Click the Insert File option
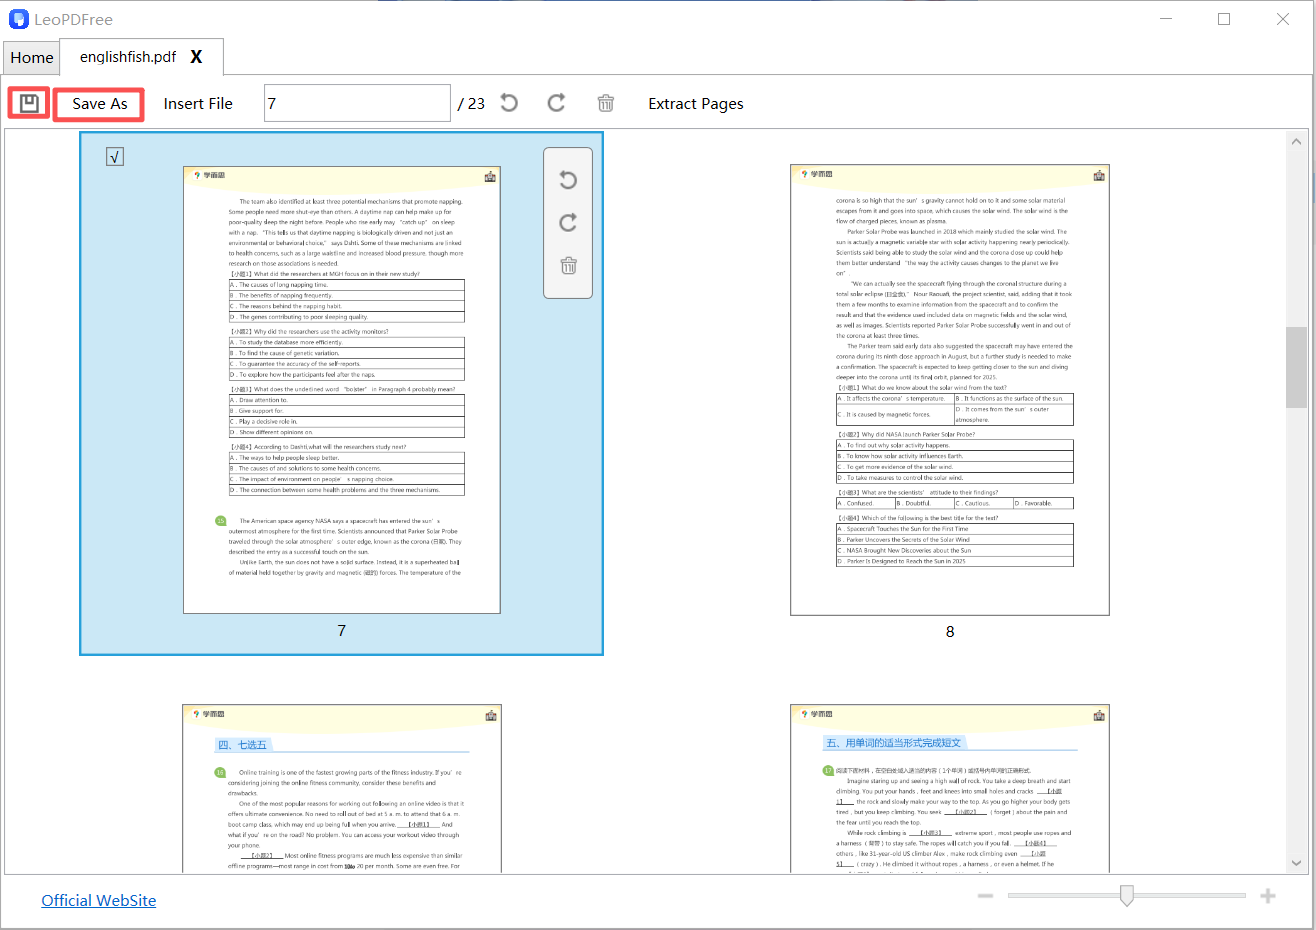 198,103
